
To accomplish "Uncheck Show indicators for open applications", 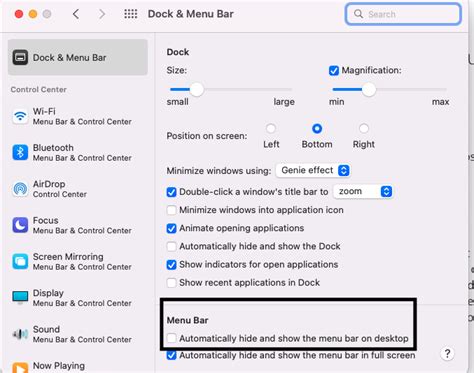I will [x=171, y=265].
